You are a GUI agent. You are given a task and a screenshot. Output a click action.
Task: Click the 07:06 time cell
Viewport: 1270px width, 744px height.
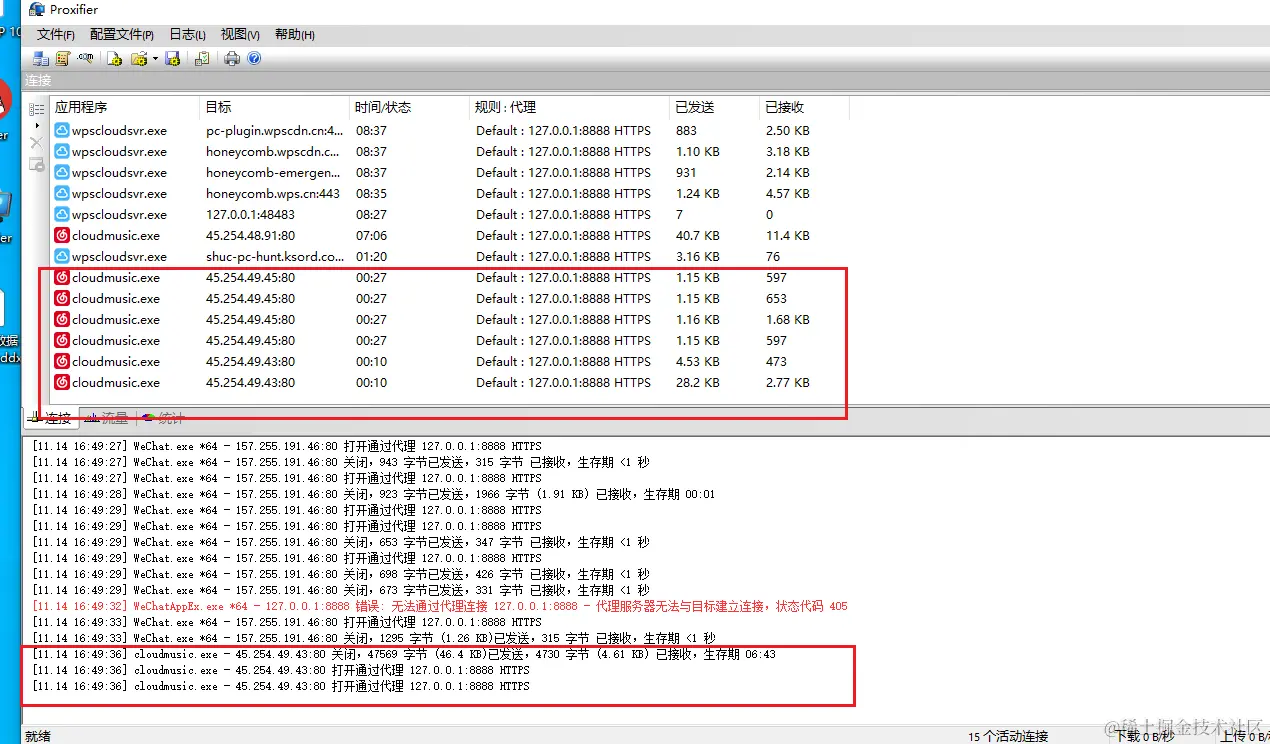pyautogui.click(x=371, y=236)
